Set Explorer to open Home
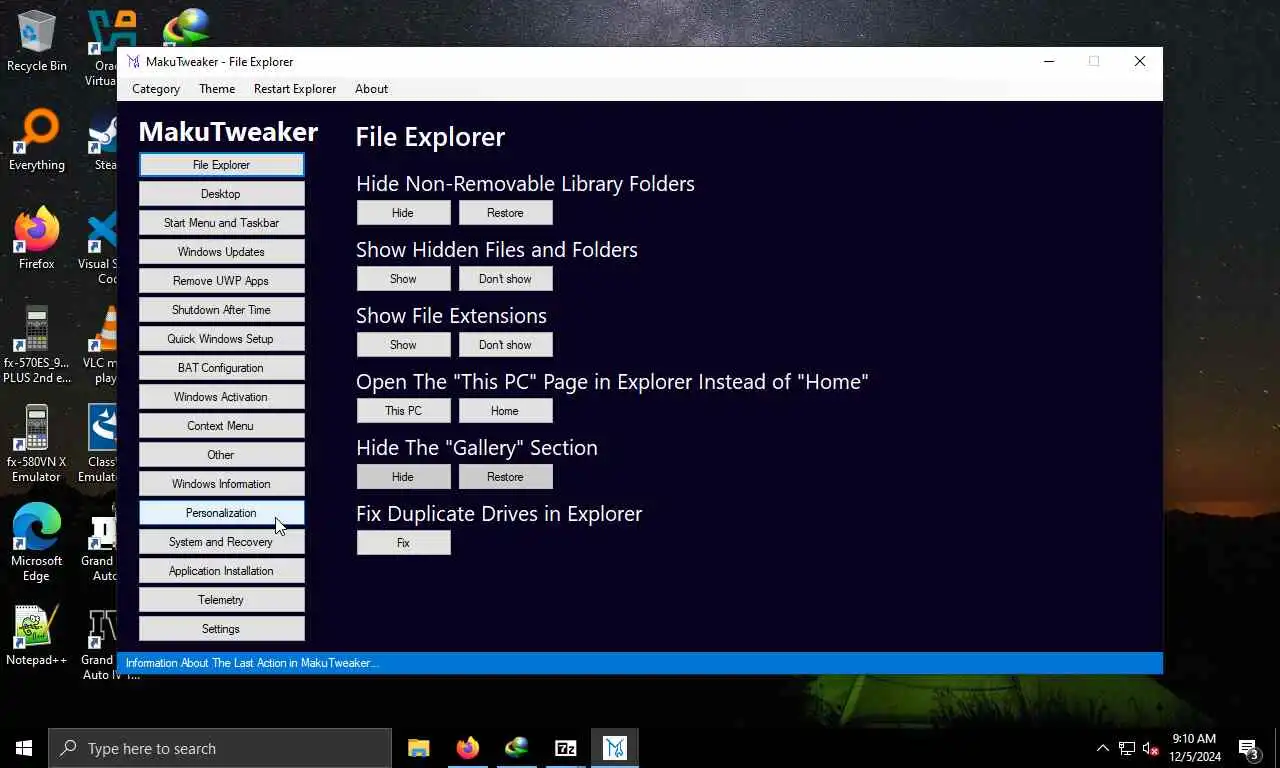 pos(505,411)
